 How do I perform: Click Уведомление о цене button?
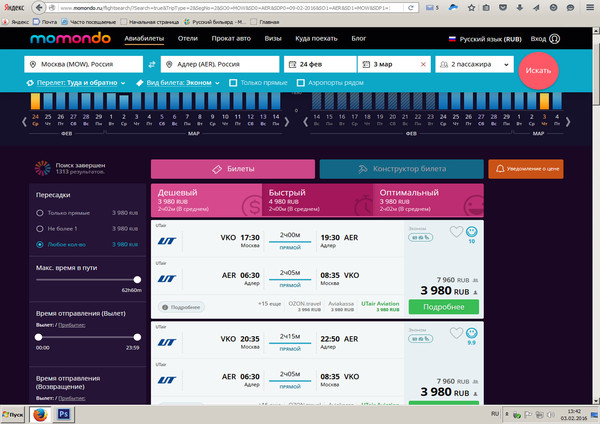coord(526,169)
